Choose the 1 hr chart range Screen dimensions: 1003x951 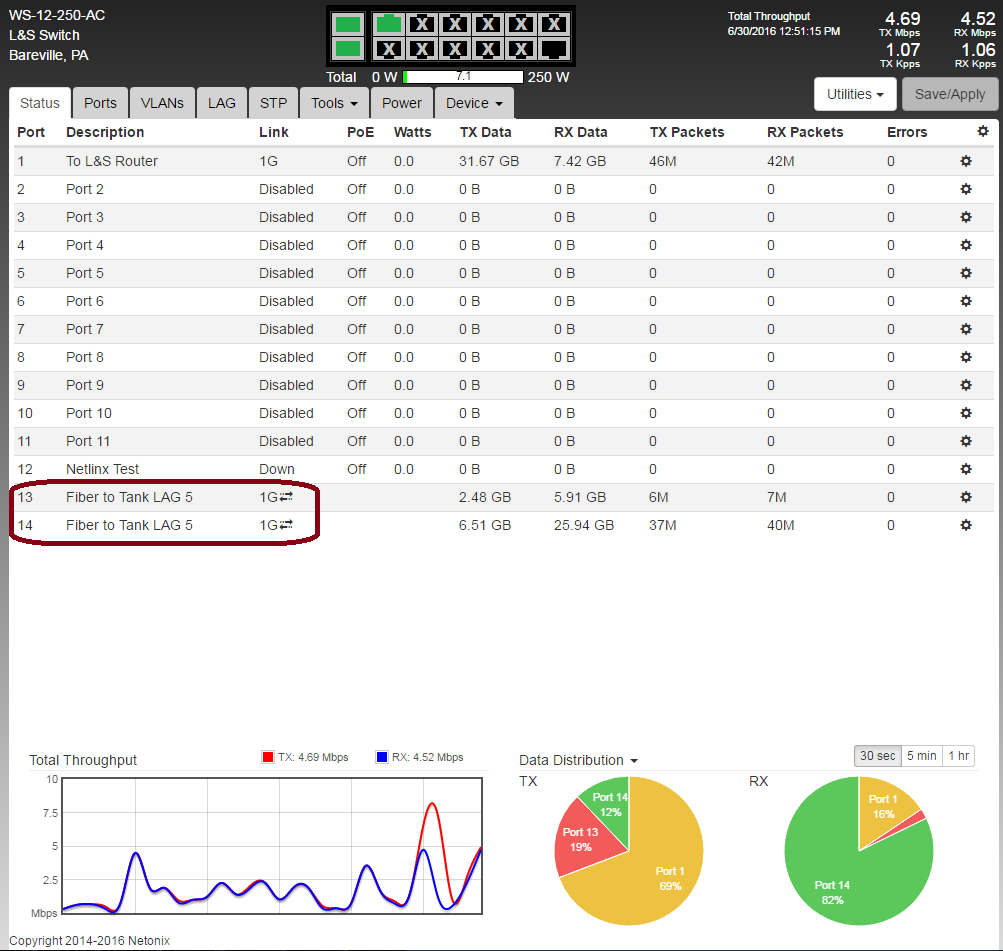[x=958, y=756]
